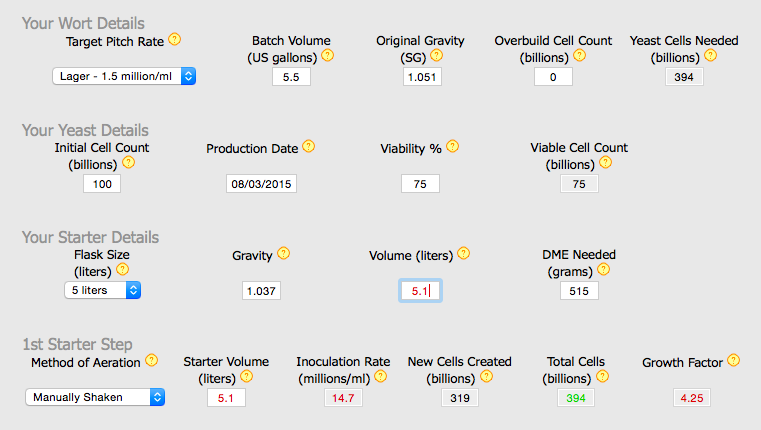Select the Batch Volume 5.5 field

pos(291,77)
